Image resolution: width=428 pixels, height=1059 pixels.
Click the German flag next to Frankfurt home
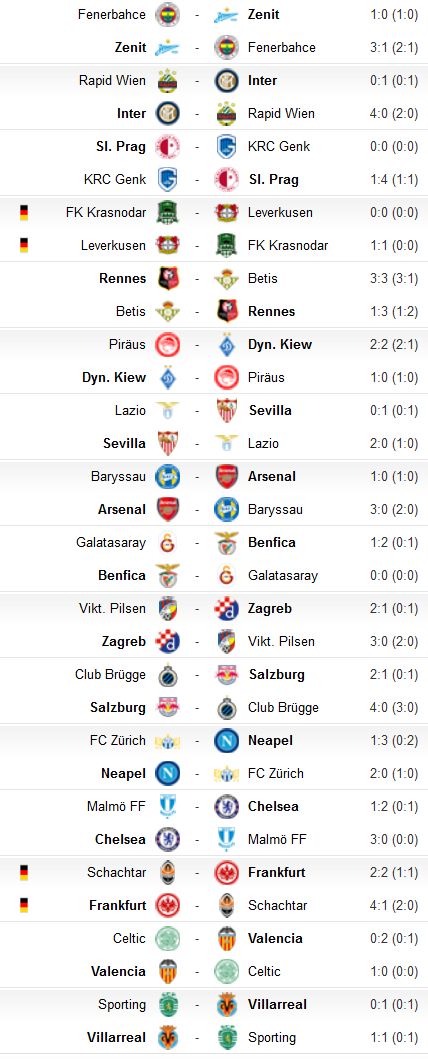pyautogui.click(x=24, y=906)
